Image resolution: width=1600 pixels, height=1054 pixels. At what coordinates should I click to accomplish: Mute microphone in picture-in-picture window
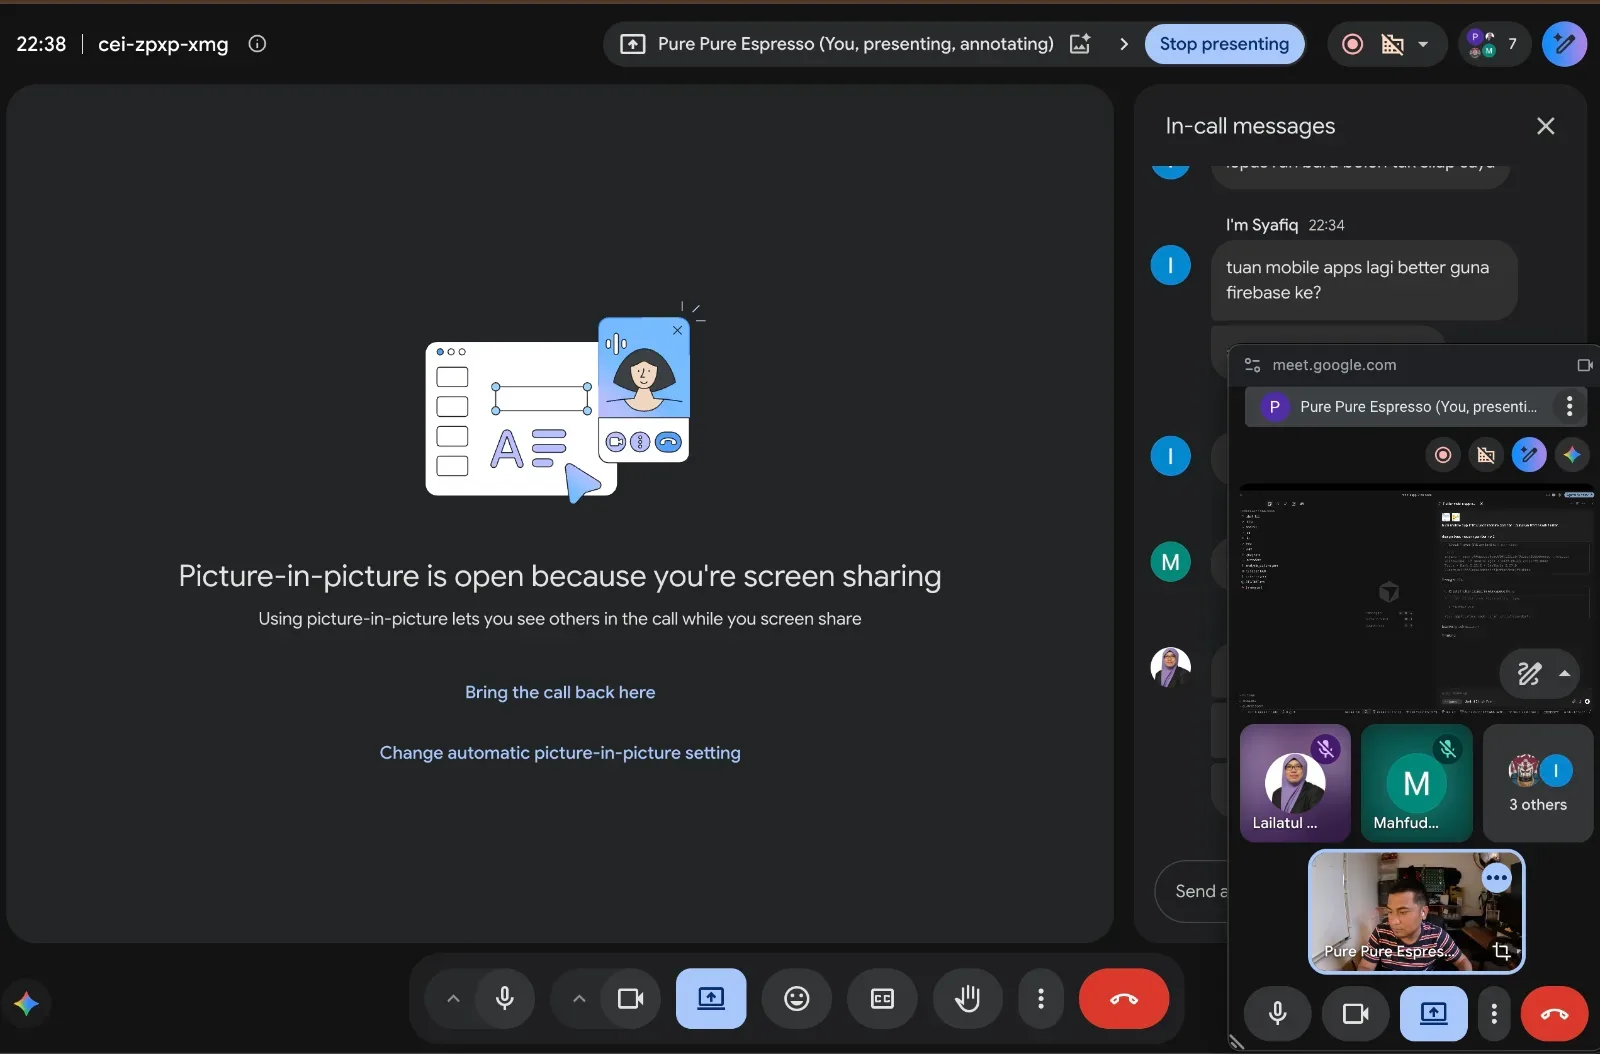coord(1277,1014)
